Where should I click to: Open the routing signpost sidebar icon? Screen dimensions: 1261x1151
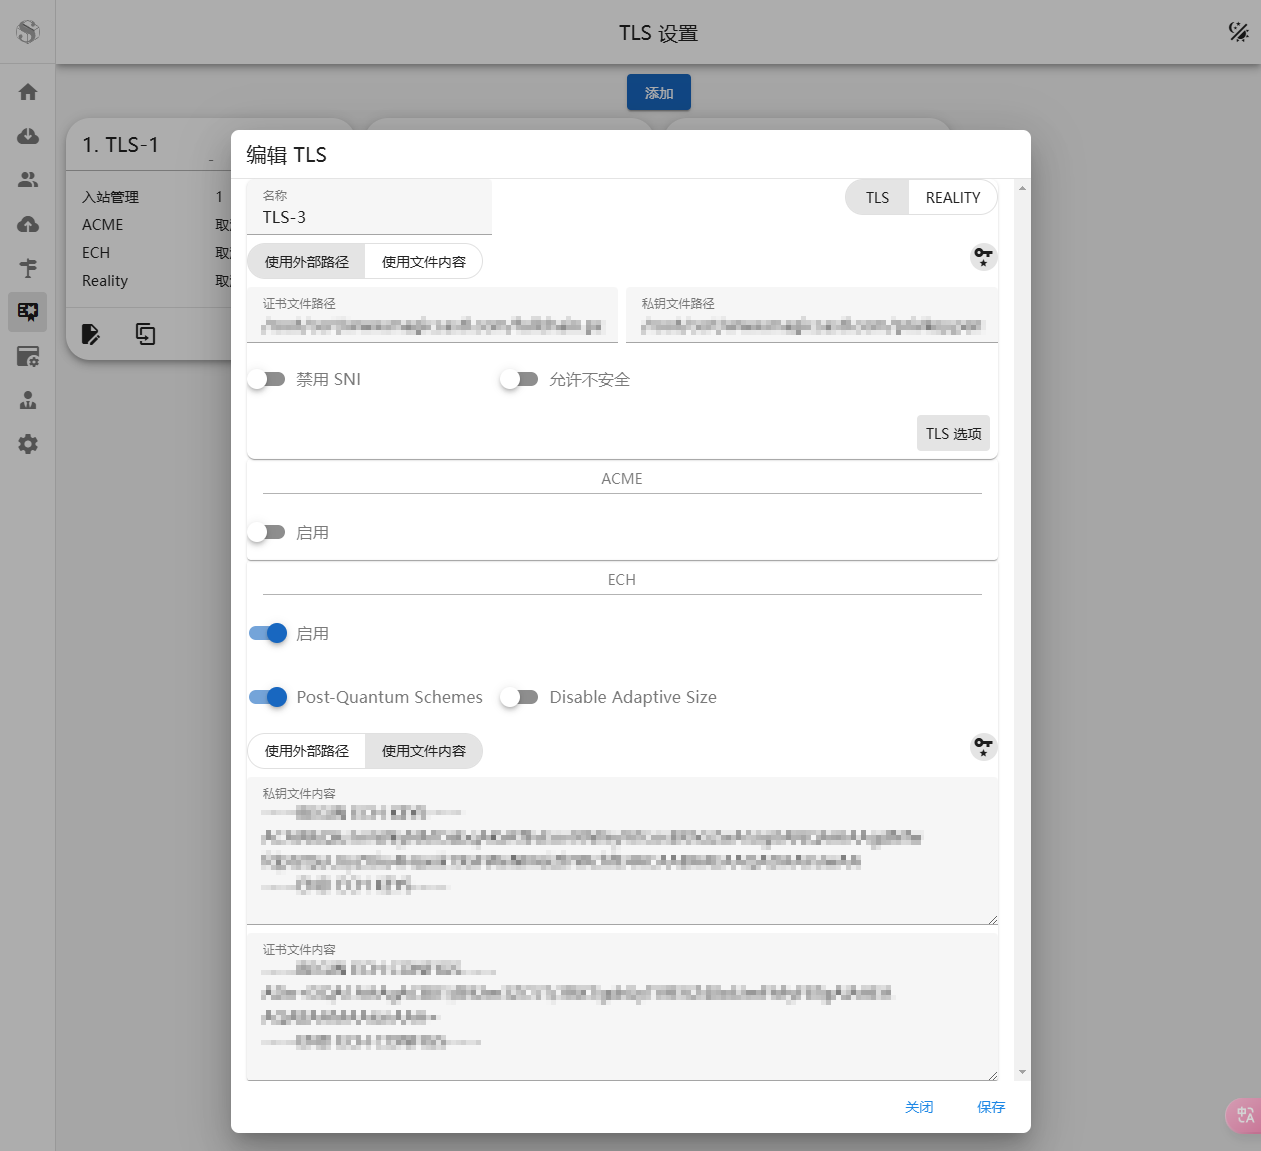click(28, 268)
